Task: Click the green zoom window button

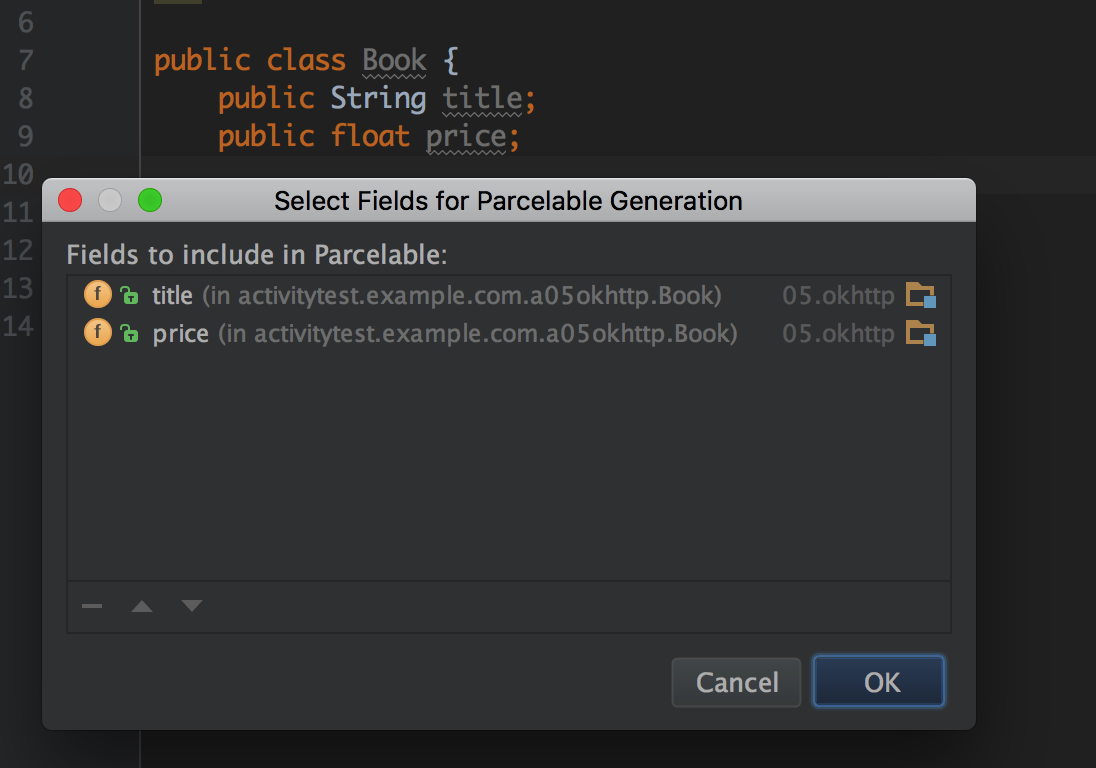Action: click(x=150, y=200)
